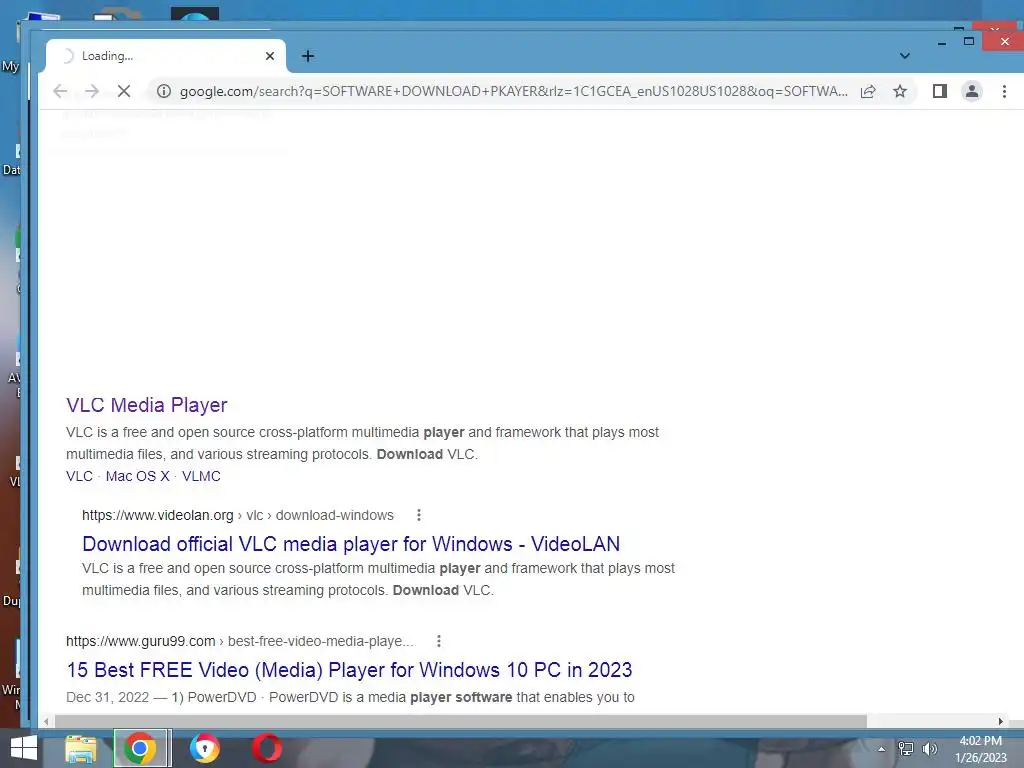This screenshot has width=1024, height=768.
Task: Switch to Google Chrome in taskbar
Action: point(140,749)
